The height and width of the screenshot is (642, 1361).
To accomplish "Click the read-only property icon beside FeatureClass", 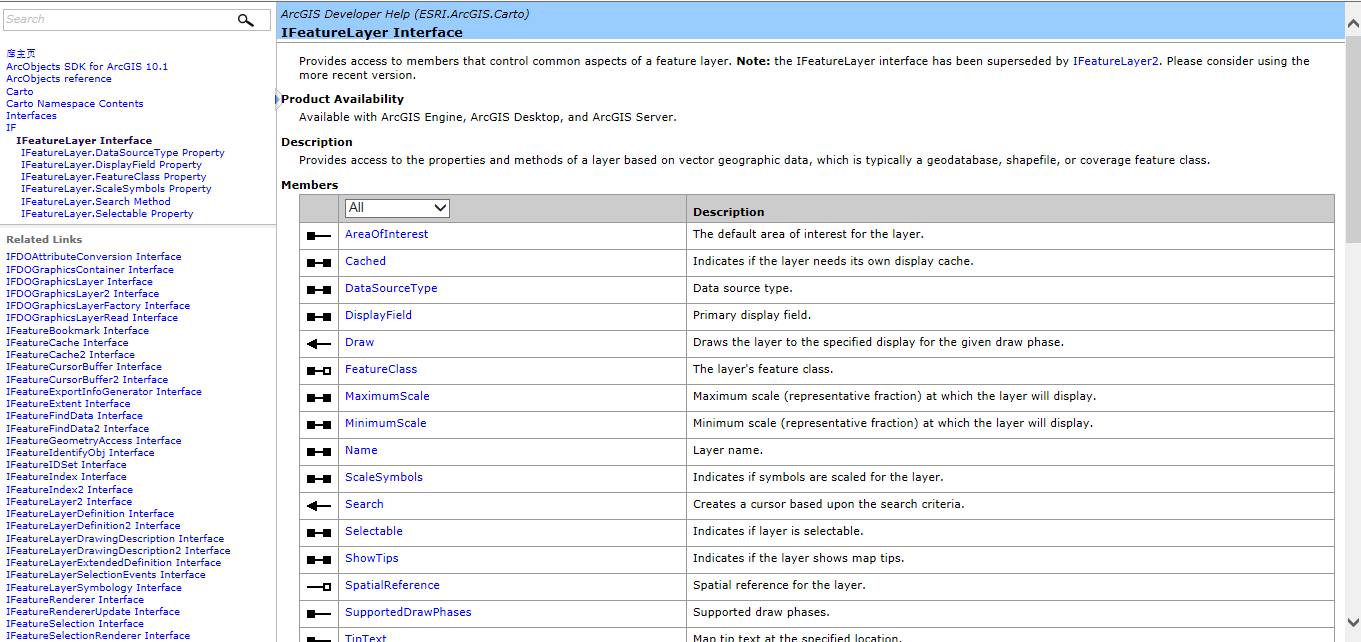I will click(317, 369).
